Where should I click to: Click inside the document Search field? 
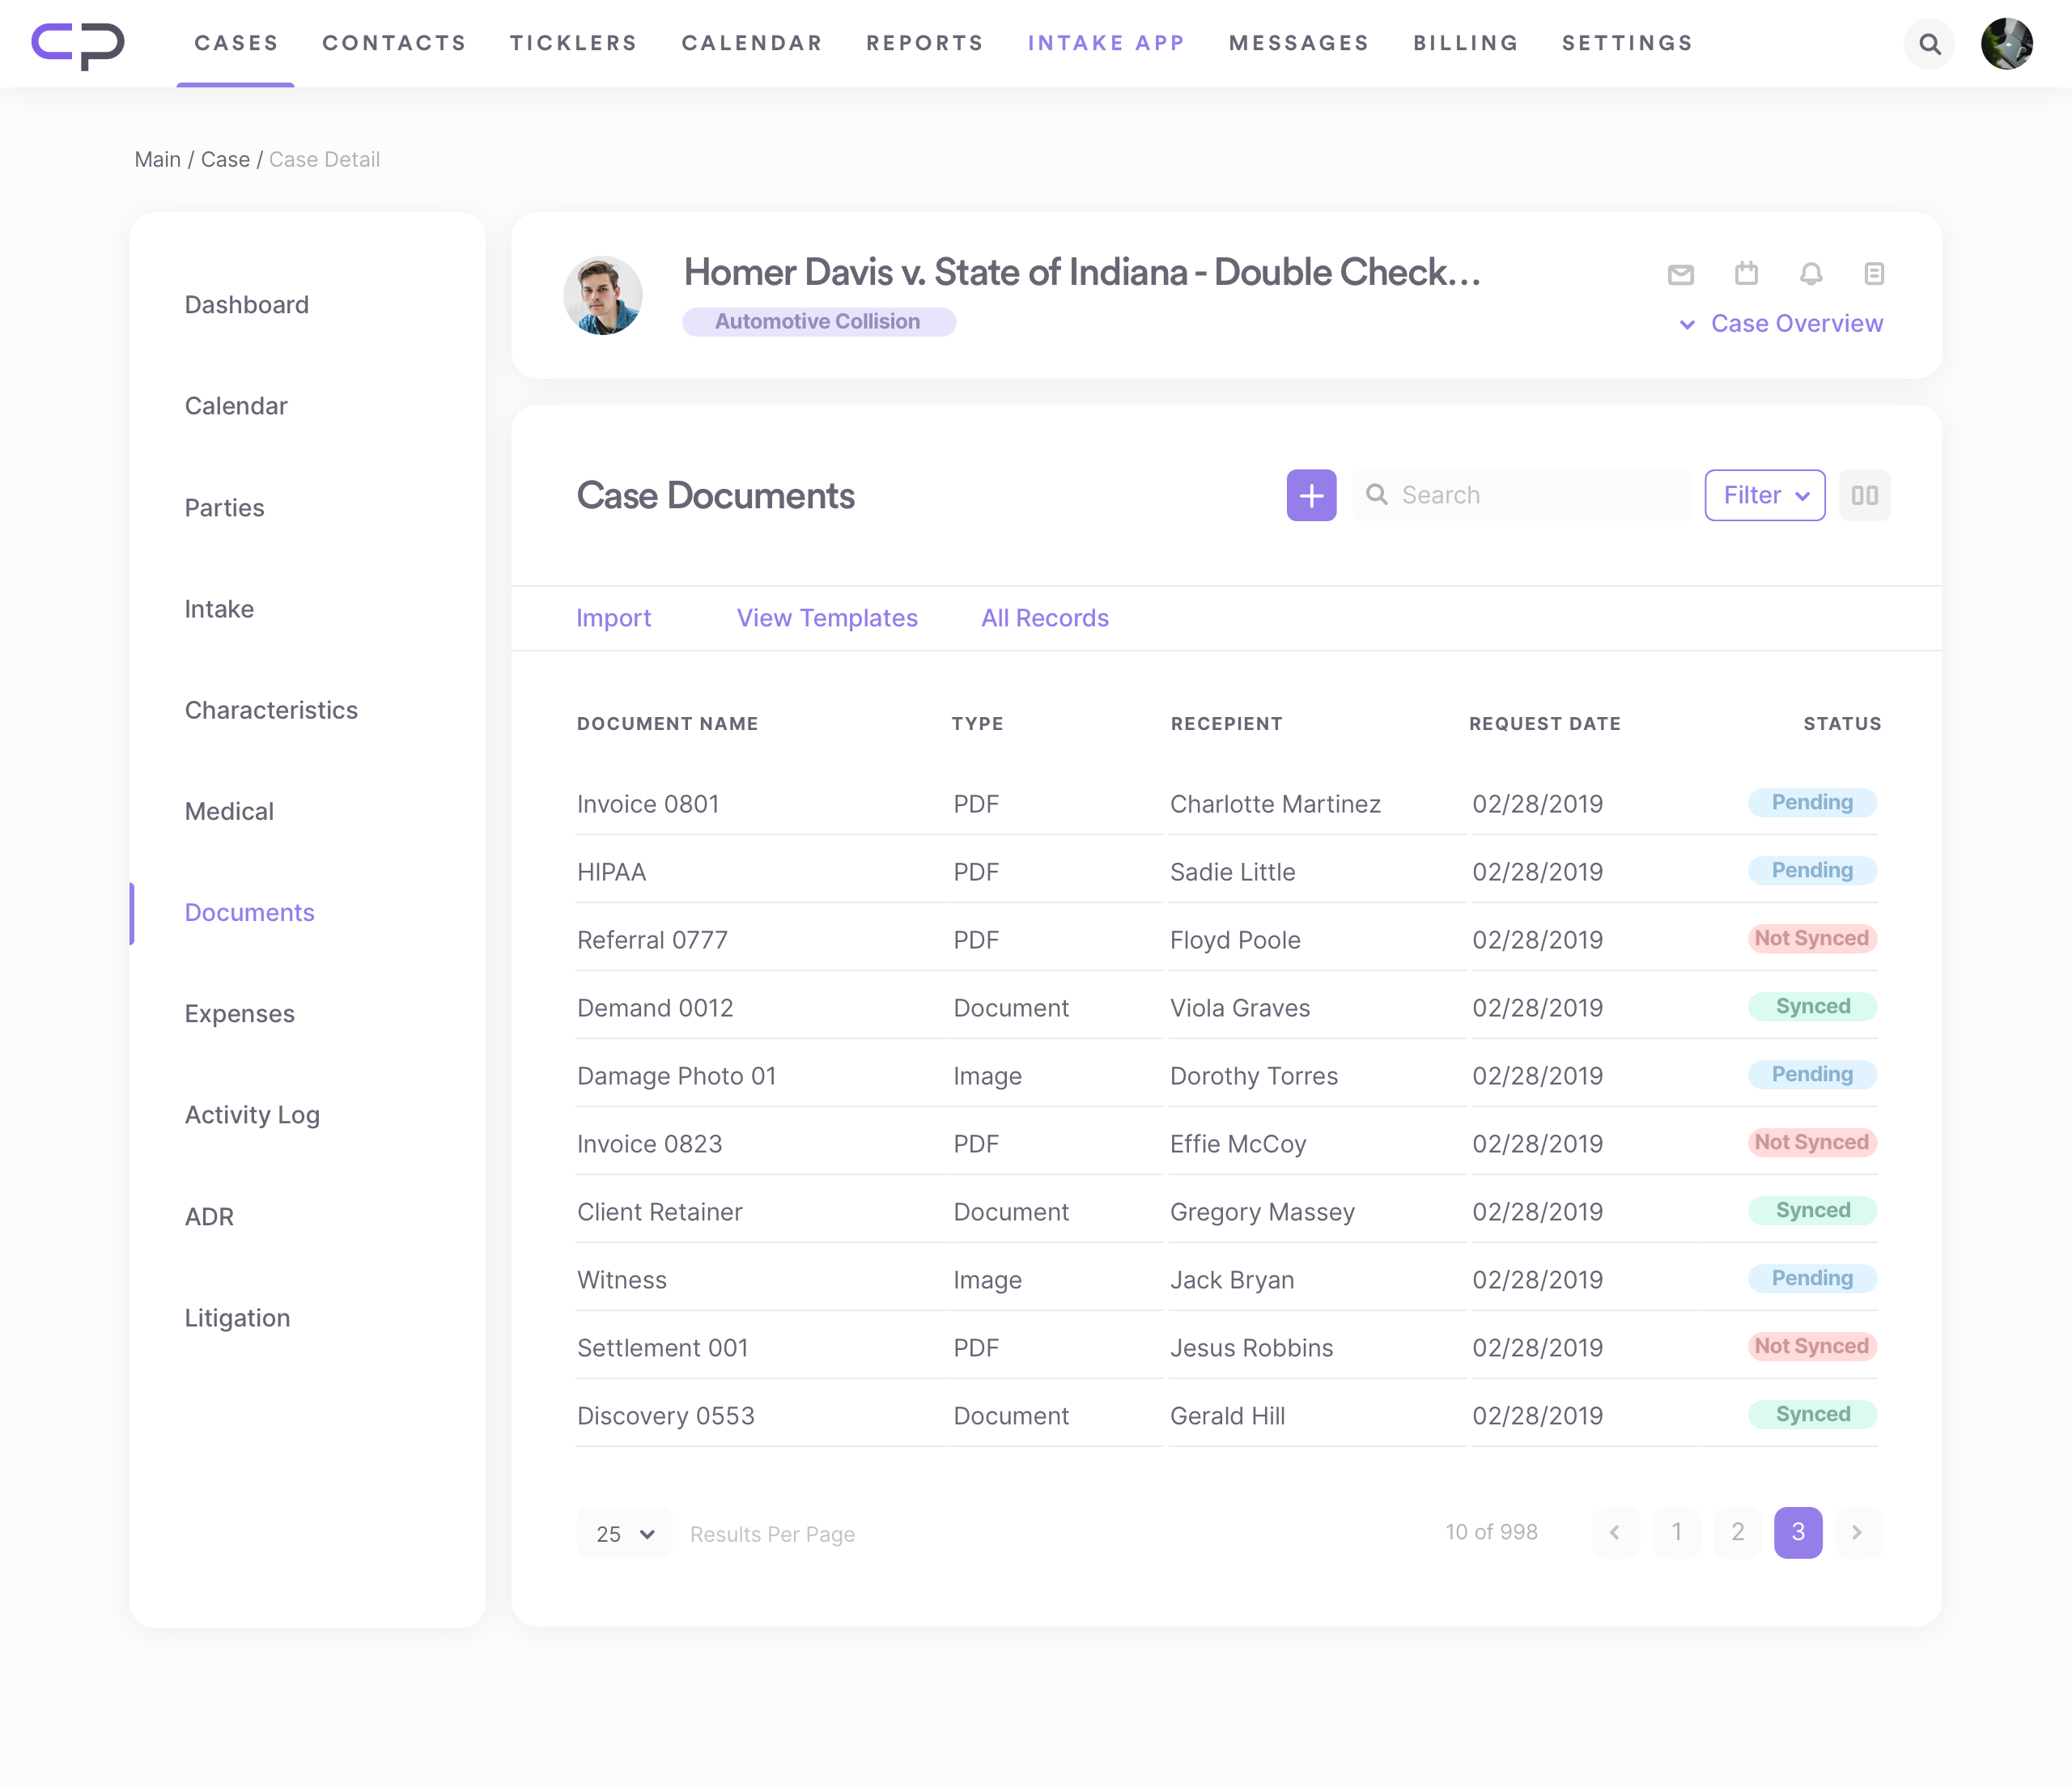pos(1520,495)
